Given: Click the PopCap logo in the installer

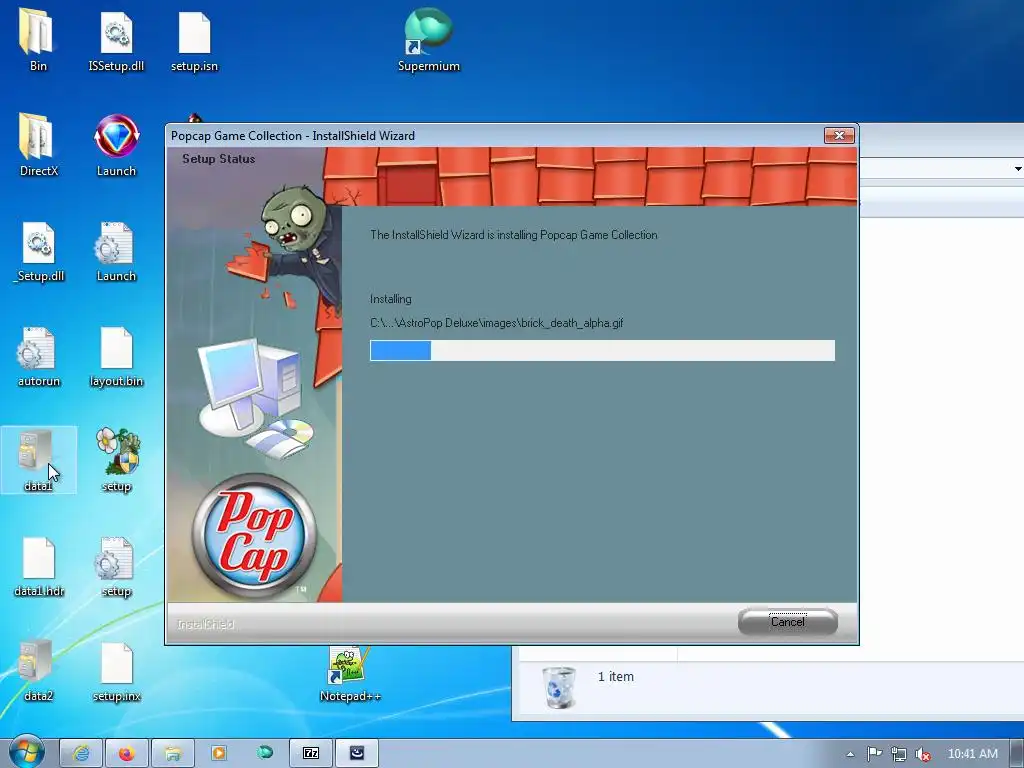Looking at the screenshot, I should [x=253, y=536].
